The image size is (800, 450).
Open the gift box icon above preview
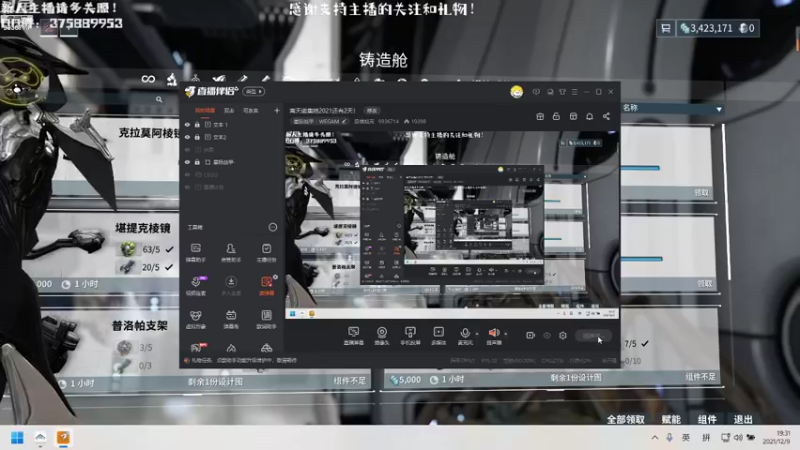[x=540, y=116]
